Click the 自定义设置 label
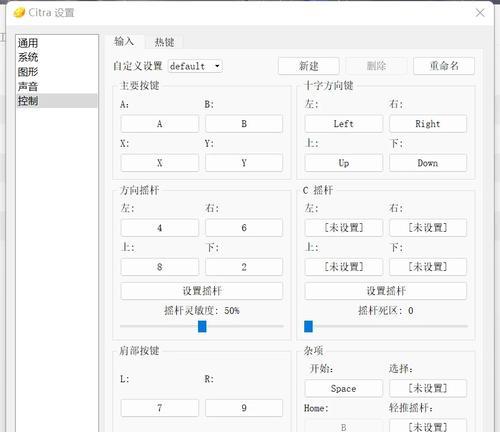The image size is (500, 432). (x=137, y=66)
